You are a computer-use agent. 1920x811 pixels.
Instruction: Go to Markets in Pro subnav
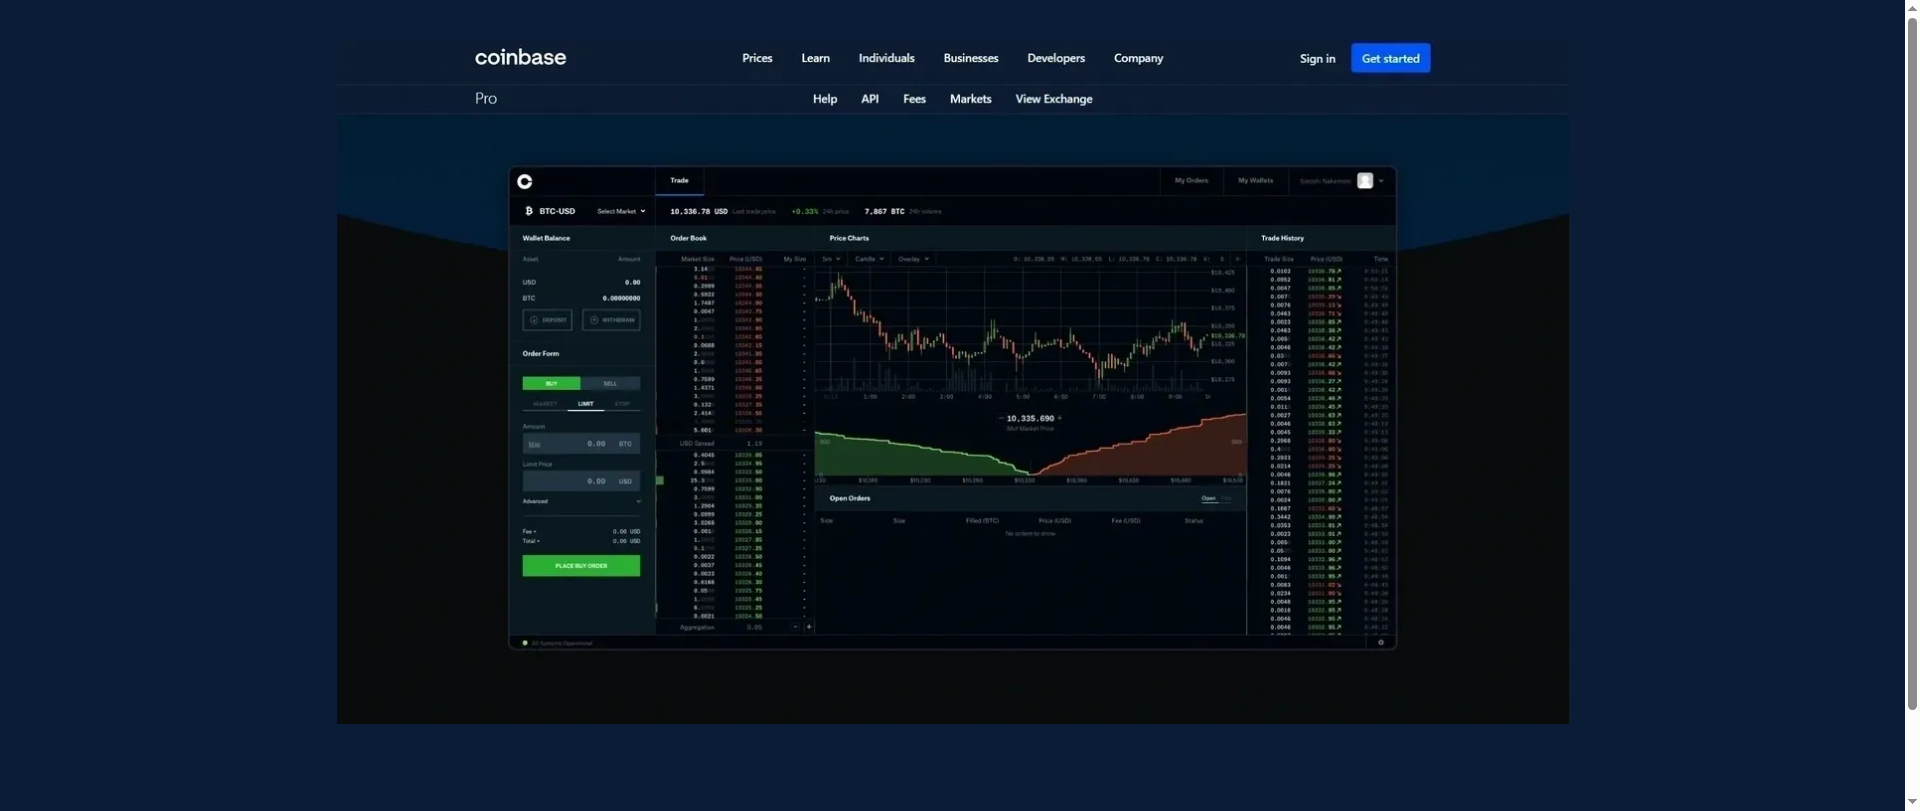[x=970, y=99]
